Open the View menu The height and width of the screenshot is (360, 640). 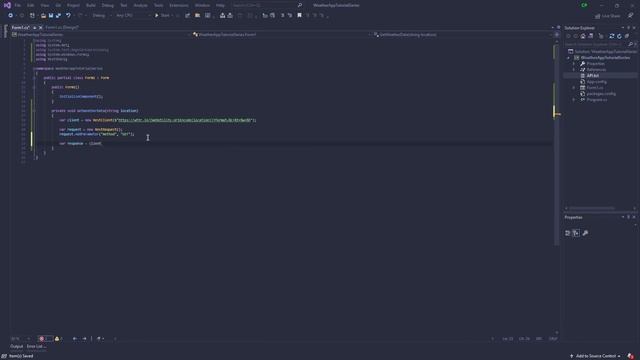(x=45, y=5)
